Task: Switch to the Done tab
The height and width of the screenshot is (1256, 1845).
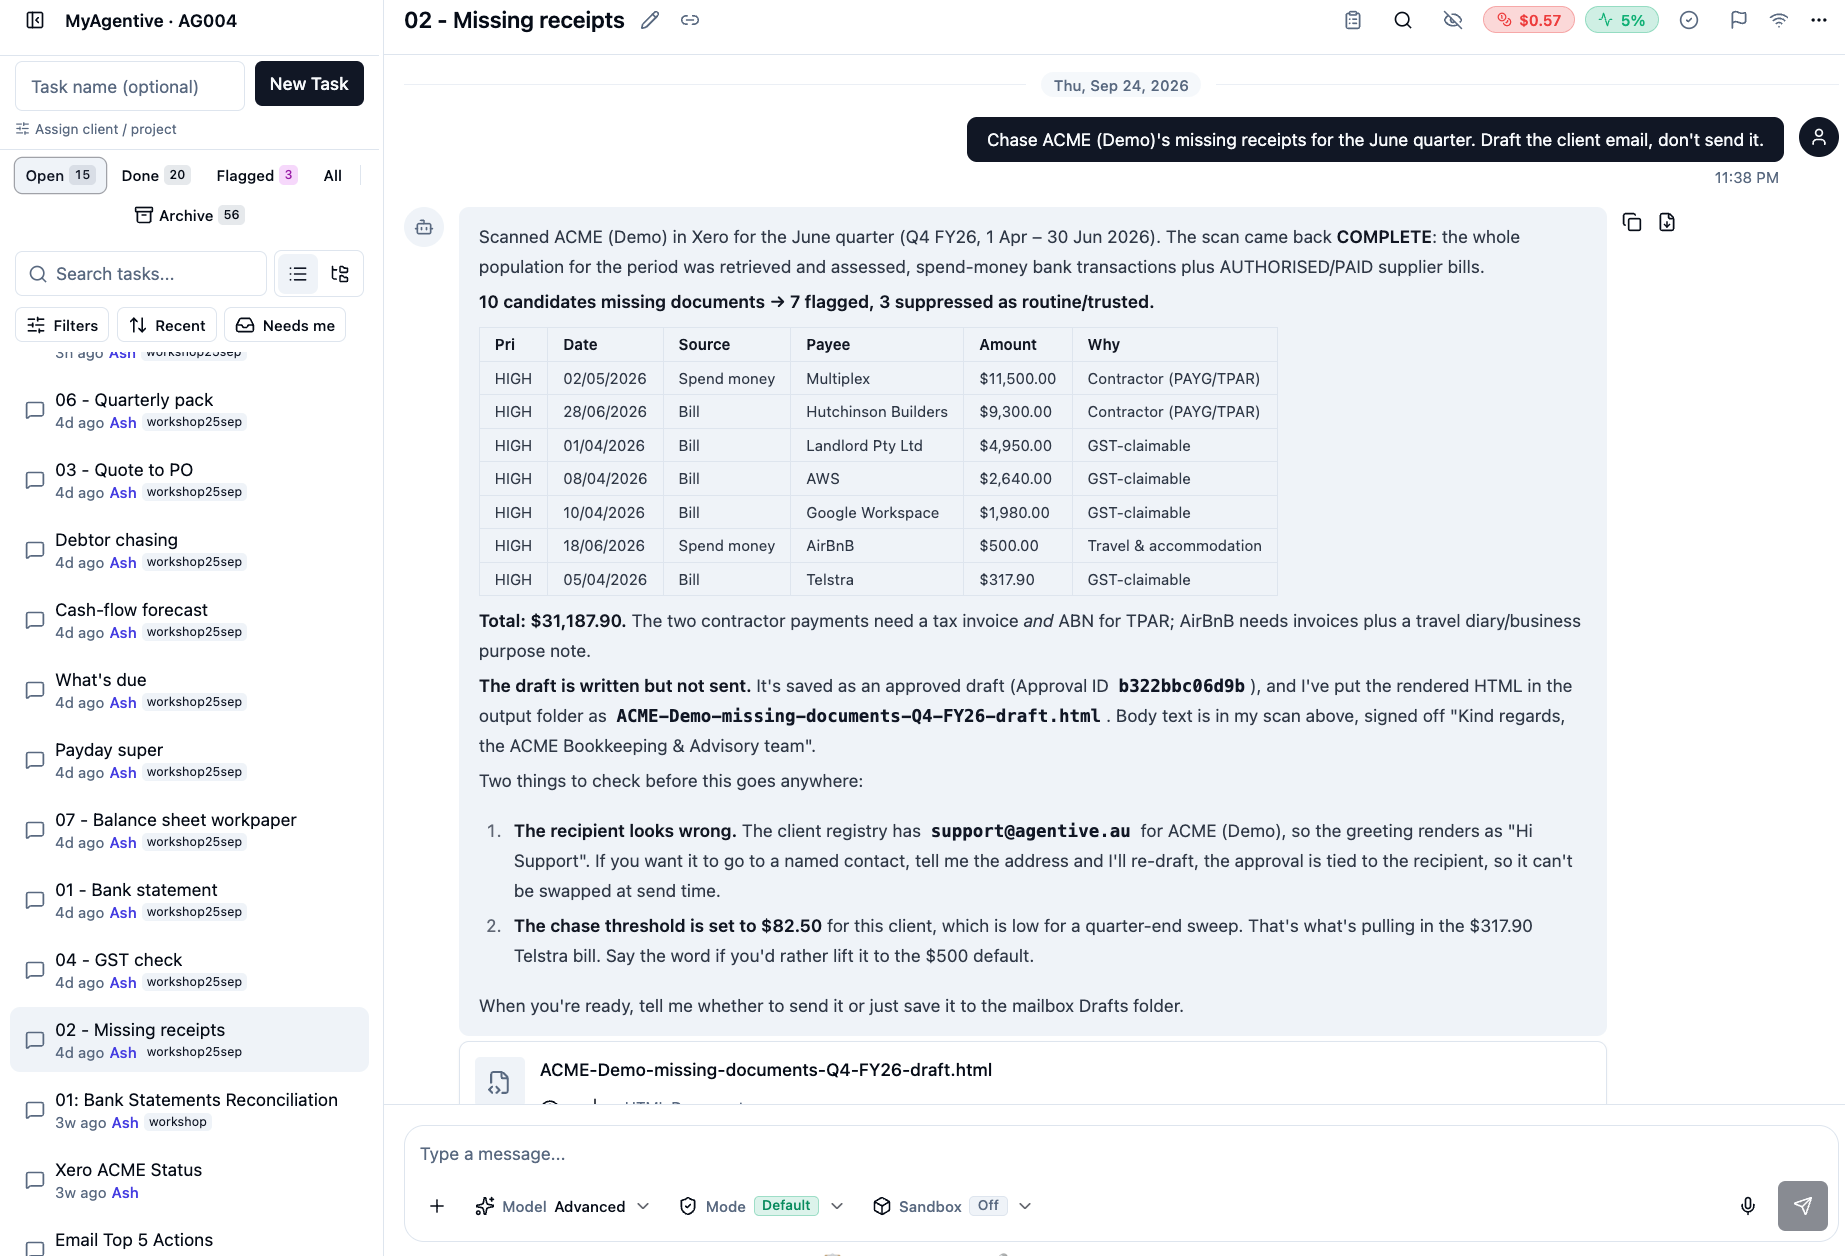Action: (155, 175)
